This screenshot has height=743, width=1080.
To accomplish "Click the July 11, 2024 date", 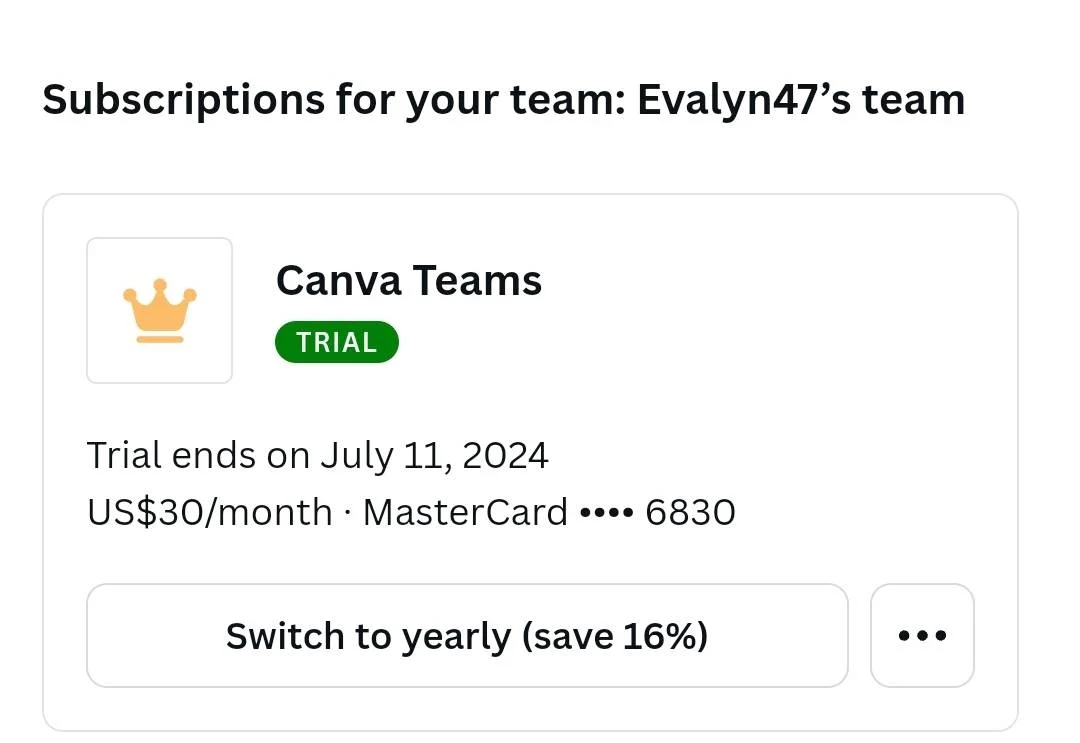I will click(x=435, y=456).
